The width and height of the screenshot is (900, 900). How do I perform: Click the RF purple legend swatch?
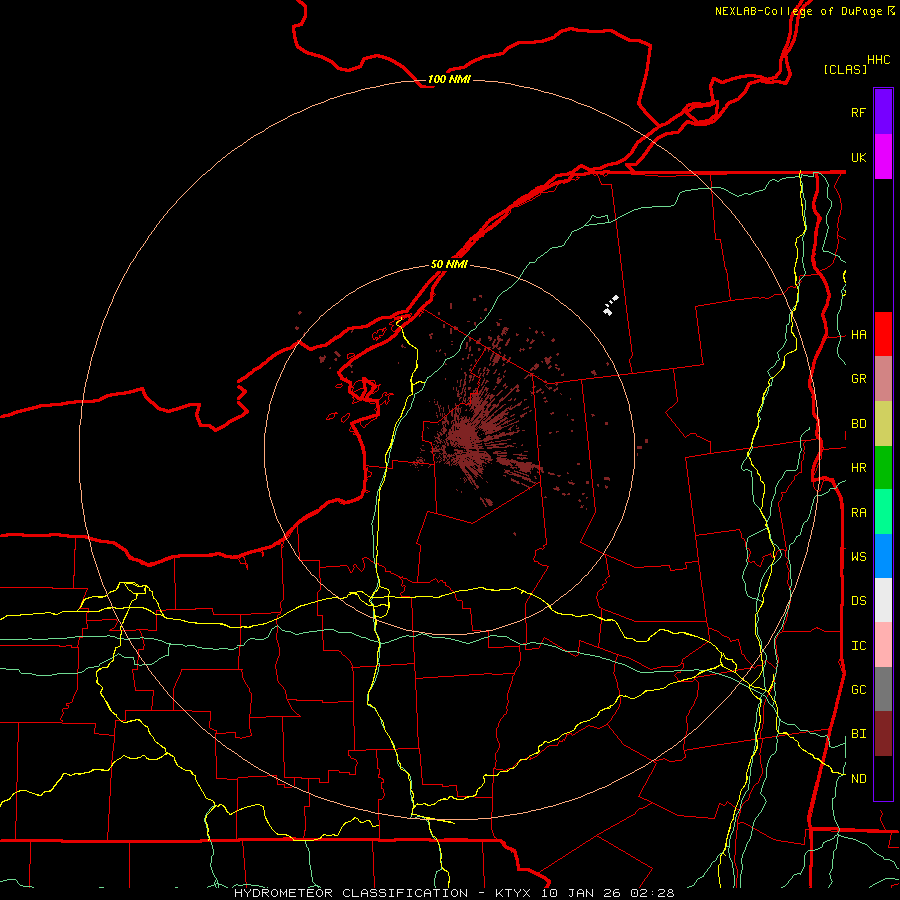coord(883,112)
